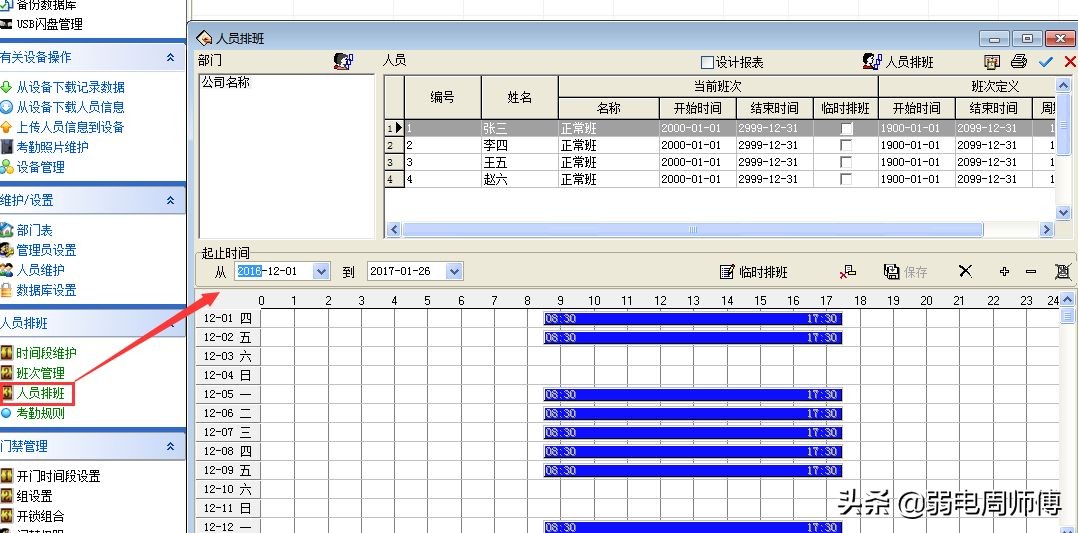Image resolution: width=1078 pixels, height=533 pixels.
Task: Click the clear all trash icon
Action: (x=1063, y=272)
